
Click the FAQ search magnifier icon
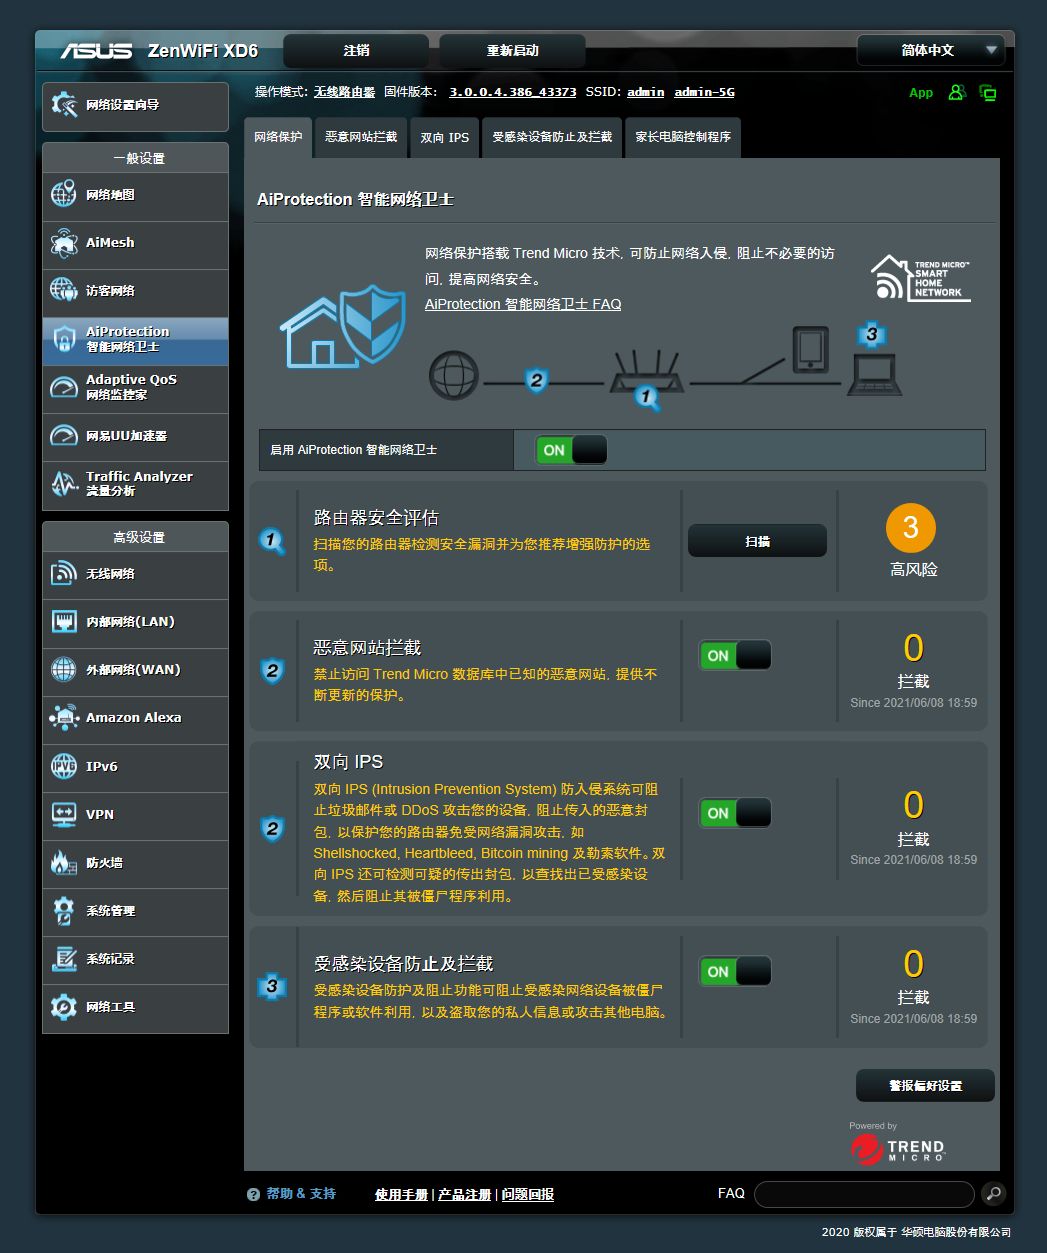tap(993, 1193)
